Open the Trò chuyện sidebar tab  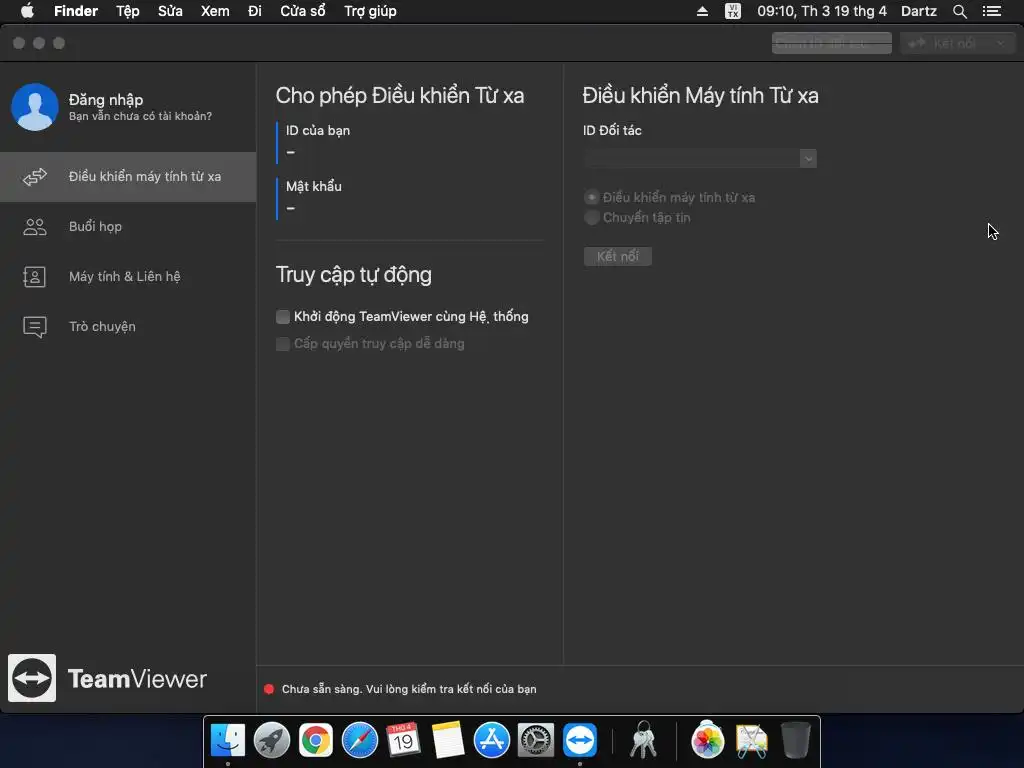tap(128, 327)
